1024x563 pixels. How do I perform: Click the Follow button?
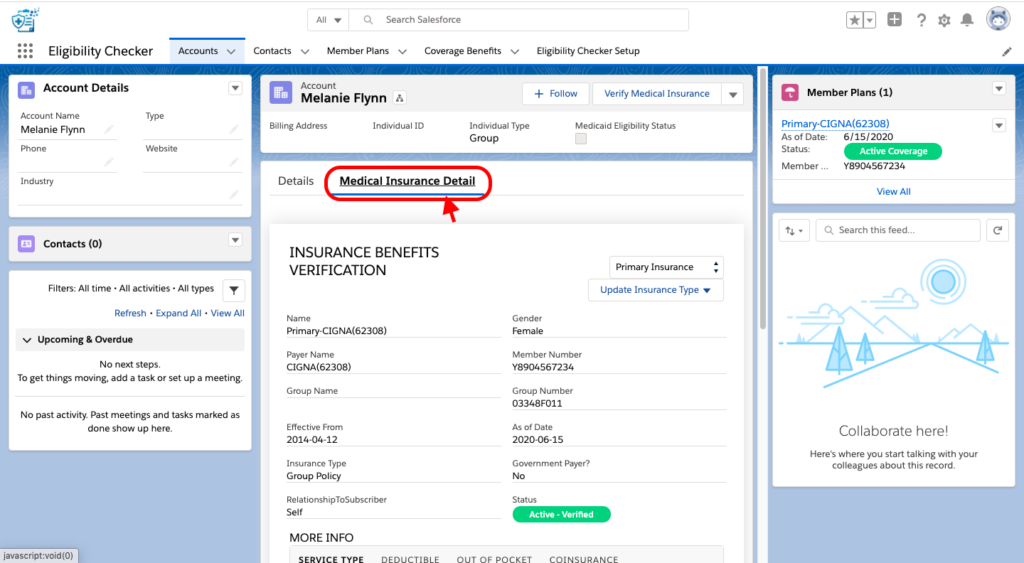[556, 94]
